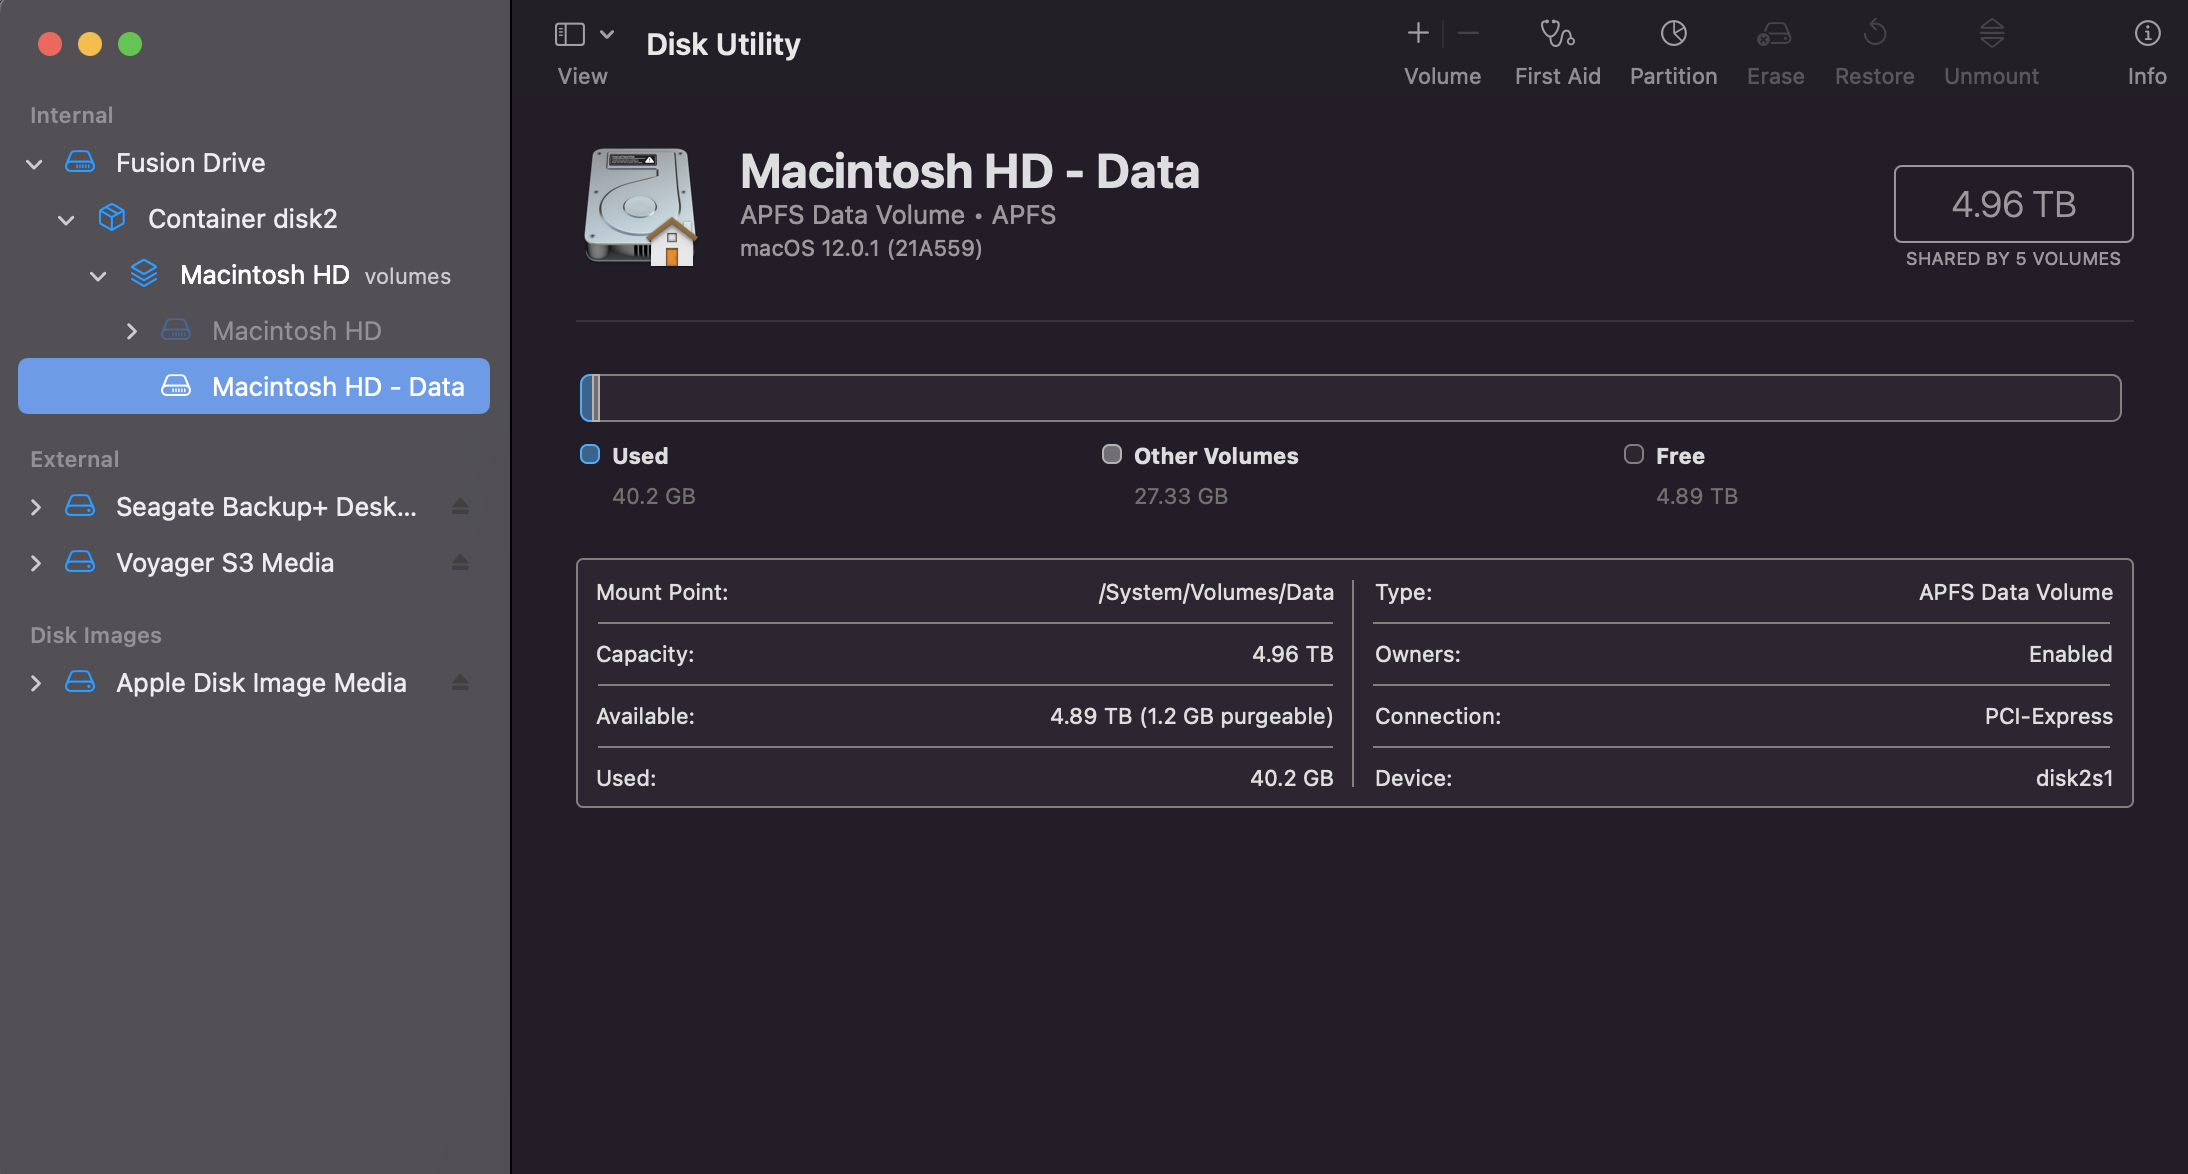Click the Info toolbar icon

(2146, 34)
